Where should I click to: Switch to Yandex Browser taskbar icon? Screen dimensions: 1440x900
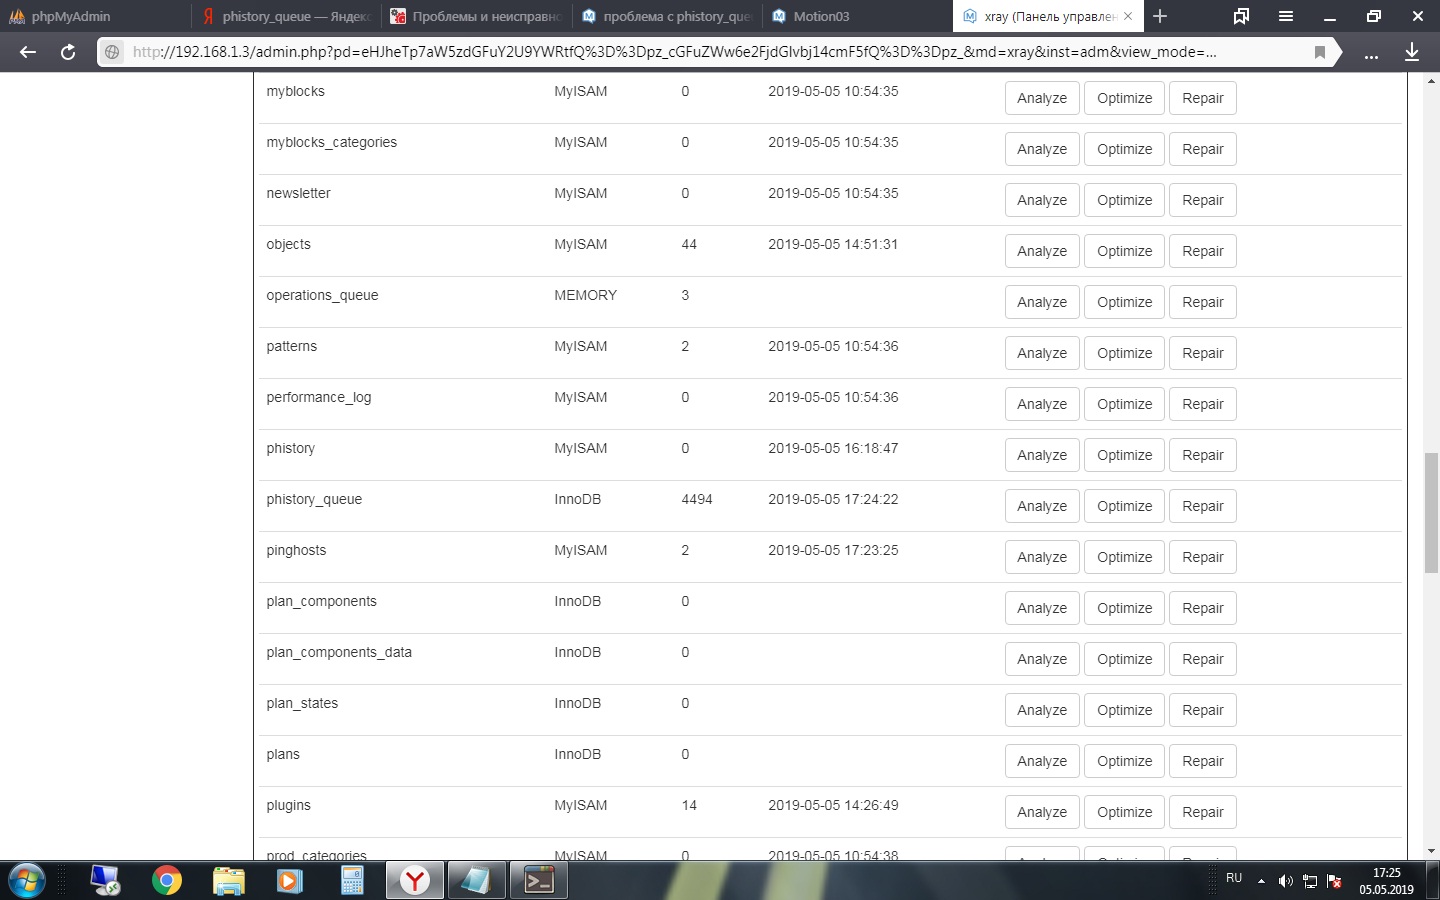414,881
